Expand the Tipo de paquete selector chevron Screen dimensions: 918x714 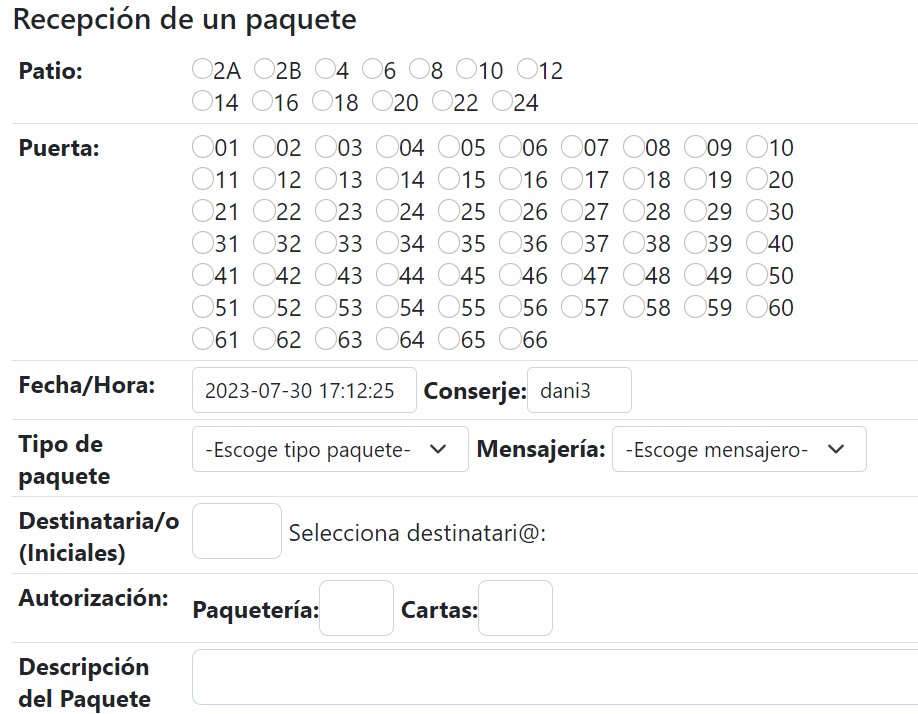coord(437,449)
